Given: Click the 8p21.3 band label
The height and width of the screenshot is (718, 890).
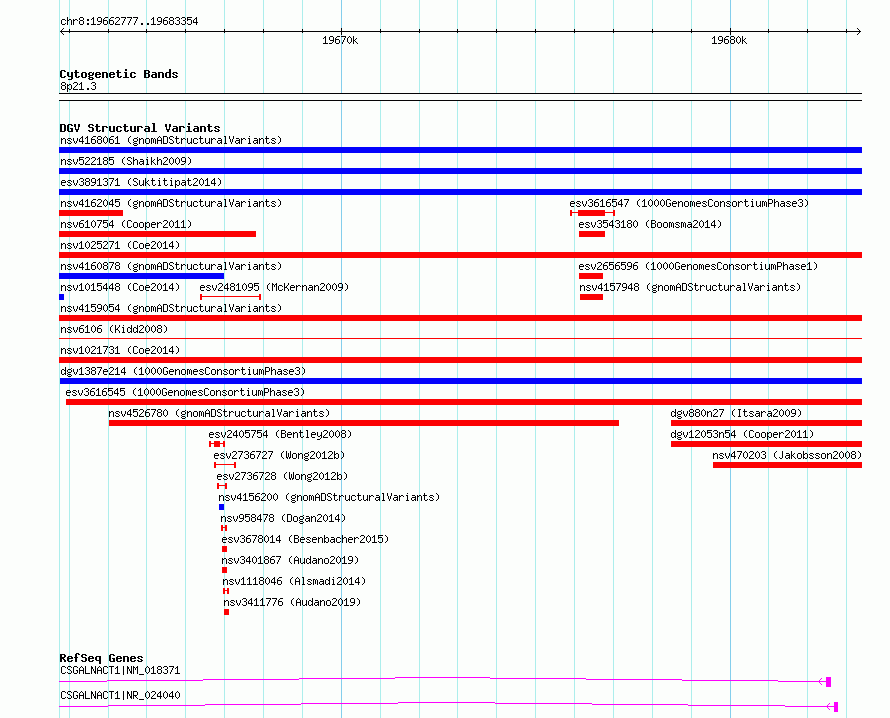Looking at the screenshot, I should (78, 86).
